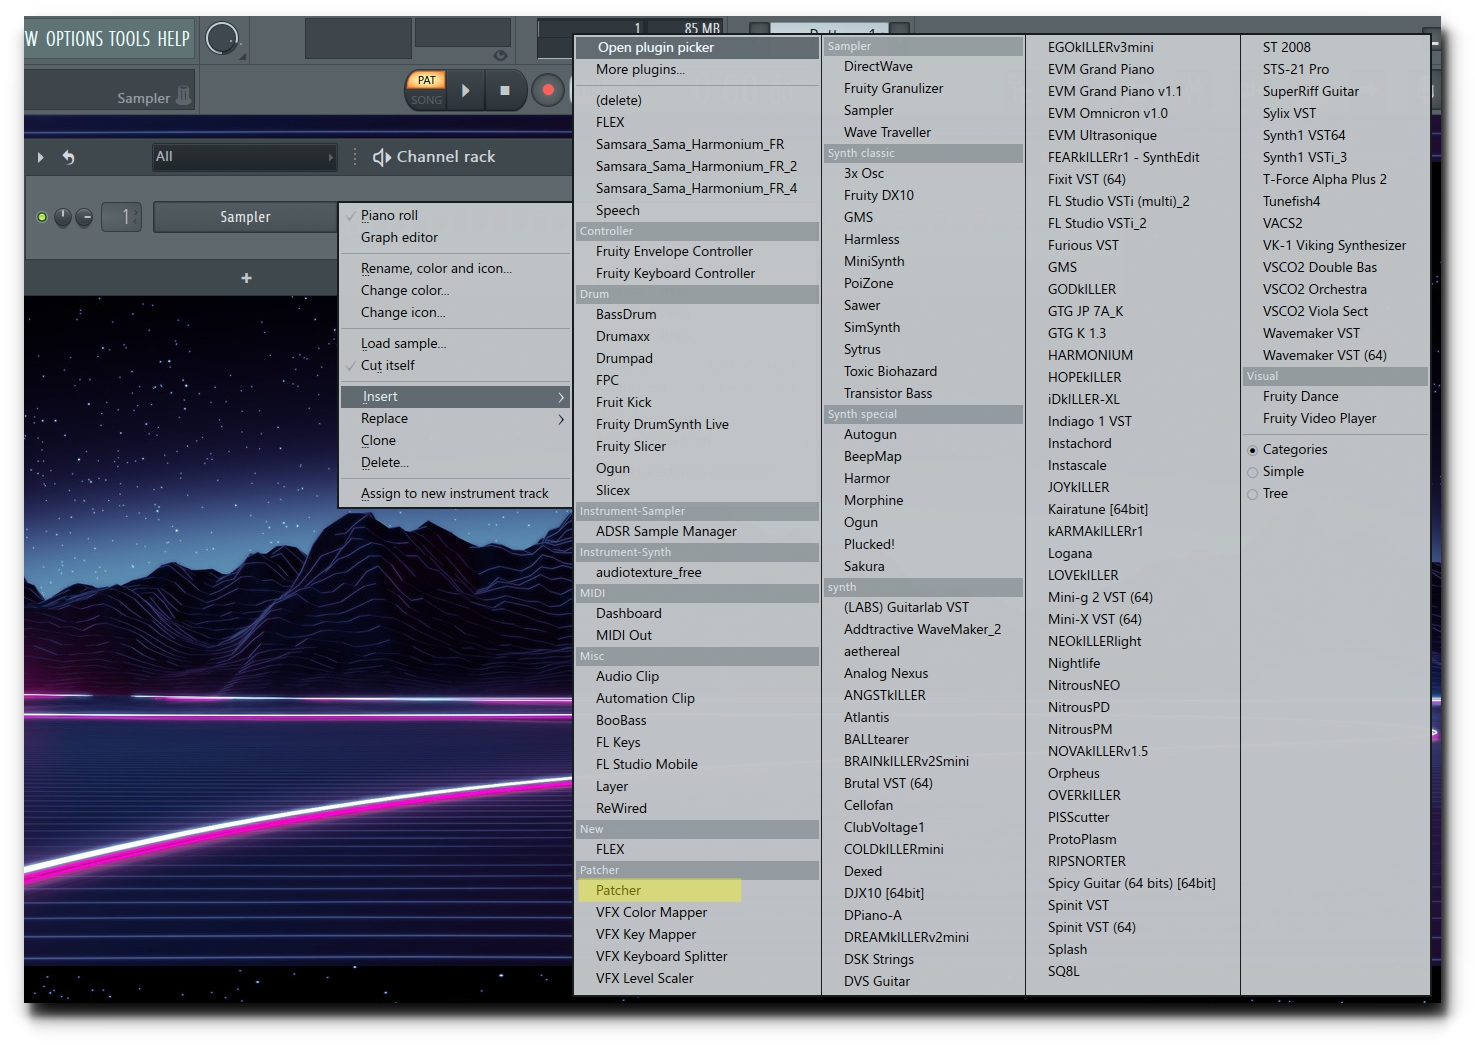Open the All channel filter dropdown
Image resolution: width=1475 pixels, height=1045 pixels.
pyautogui.click(x=244, y=157)
